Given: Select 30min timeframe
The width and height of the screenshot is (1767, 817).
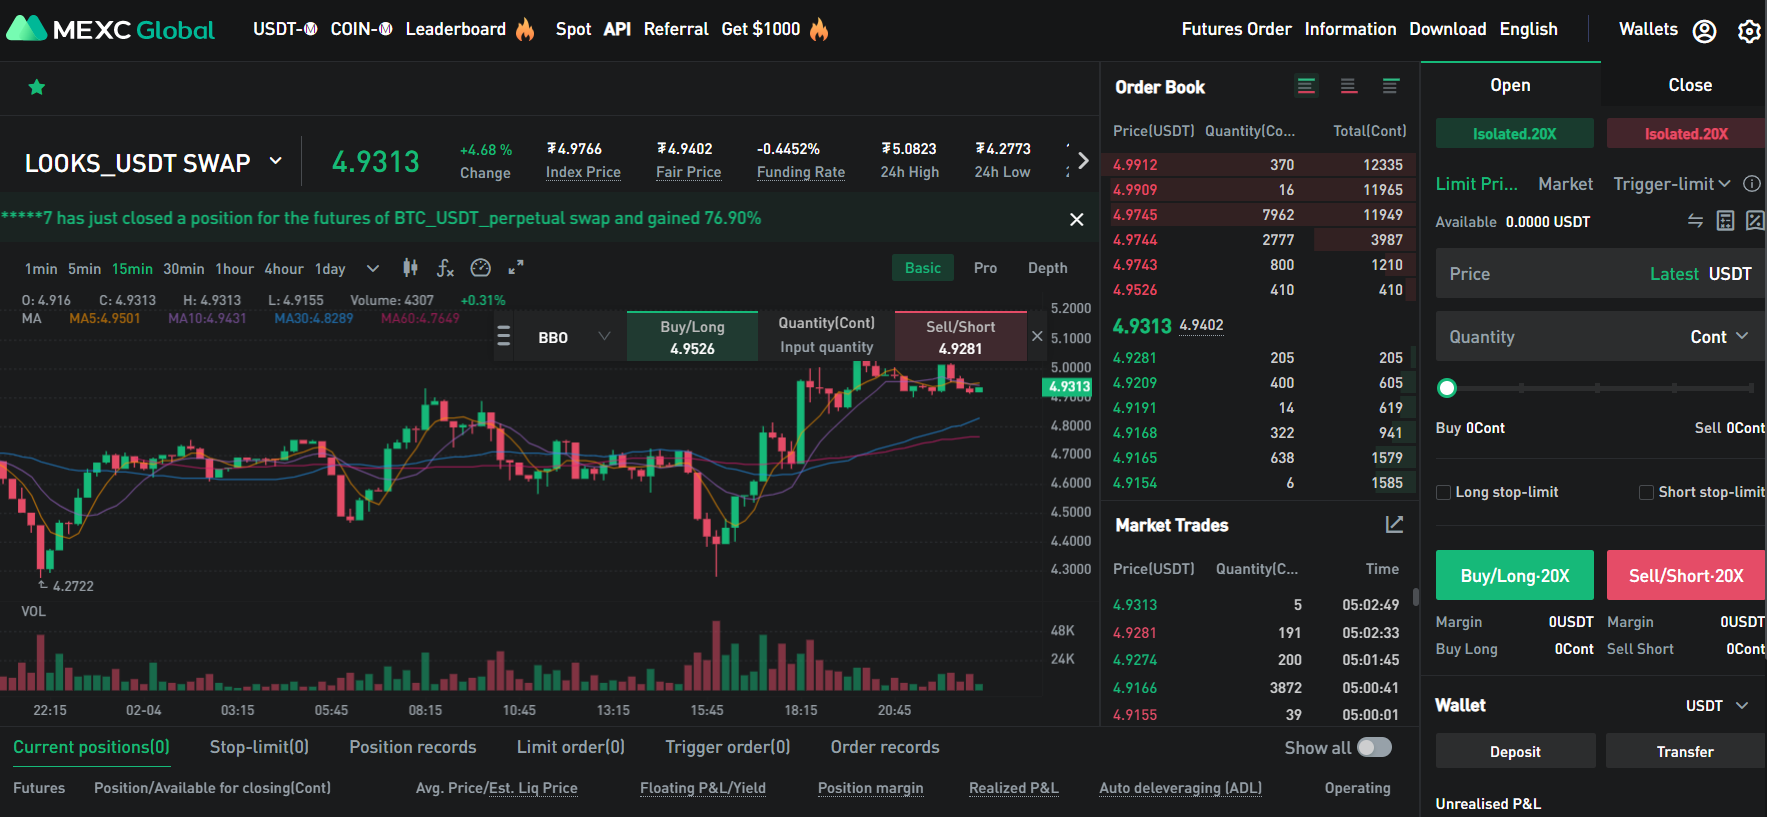Looking at the screenshot, I should [x=183, y=269].
